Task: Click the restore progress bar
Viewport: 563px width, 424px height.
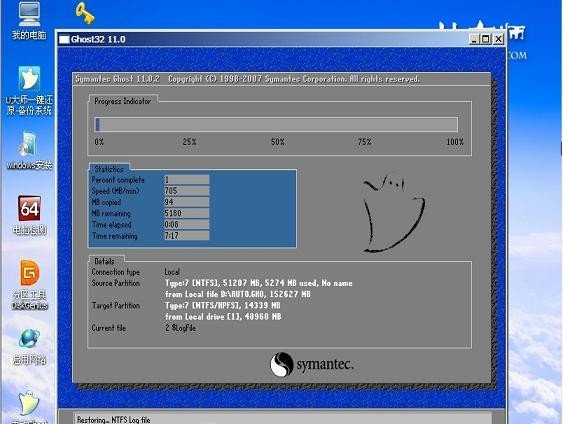Action: [276, 125]
